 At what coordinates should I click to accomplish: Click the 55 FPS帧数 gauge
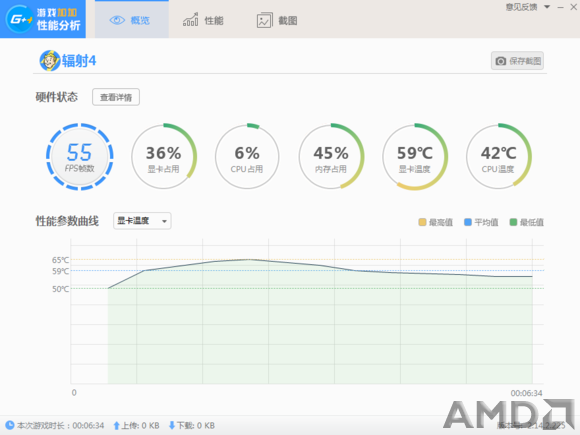80,156
